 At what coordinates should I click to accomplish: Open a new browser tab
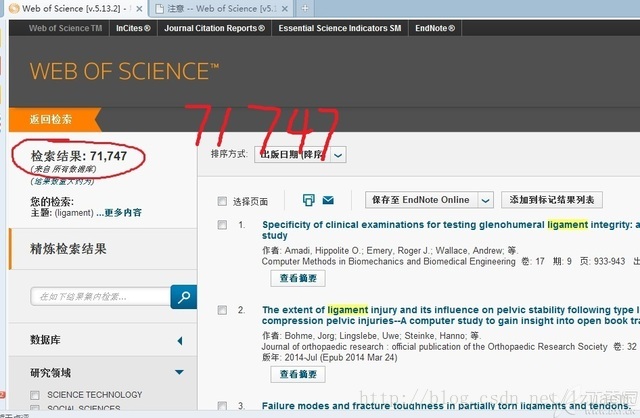[x=305, y=8]
